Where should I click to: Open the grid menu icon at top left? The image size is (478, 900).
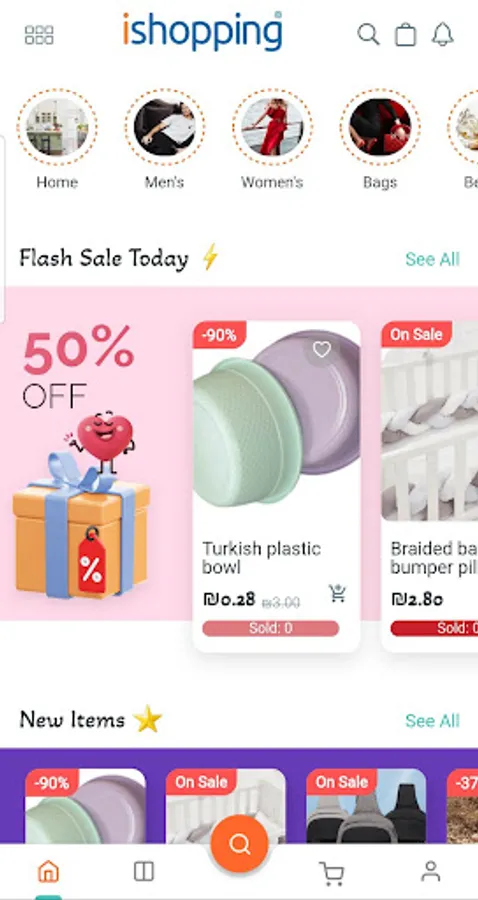coord(39,35)
